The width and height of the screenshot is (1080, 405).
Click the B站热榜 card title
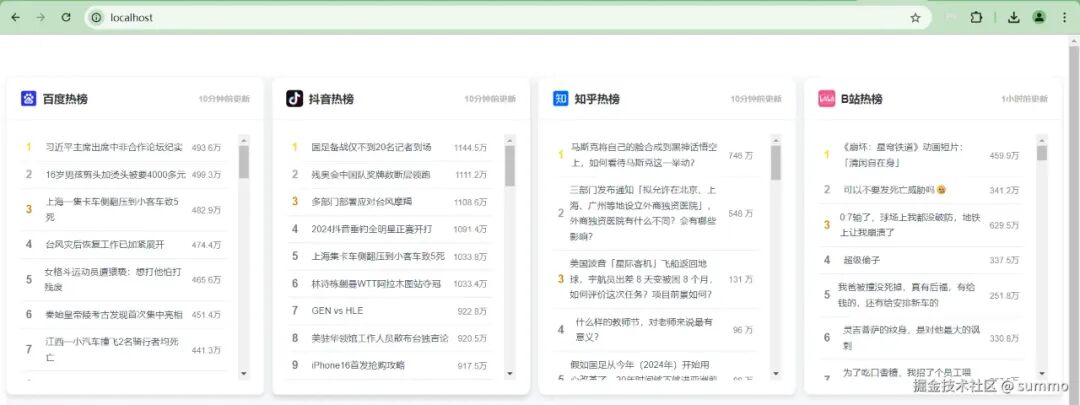tap(861, 99)
